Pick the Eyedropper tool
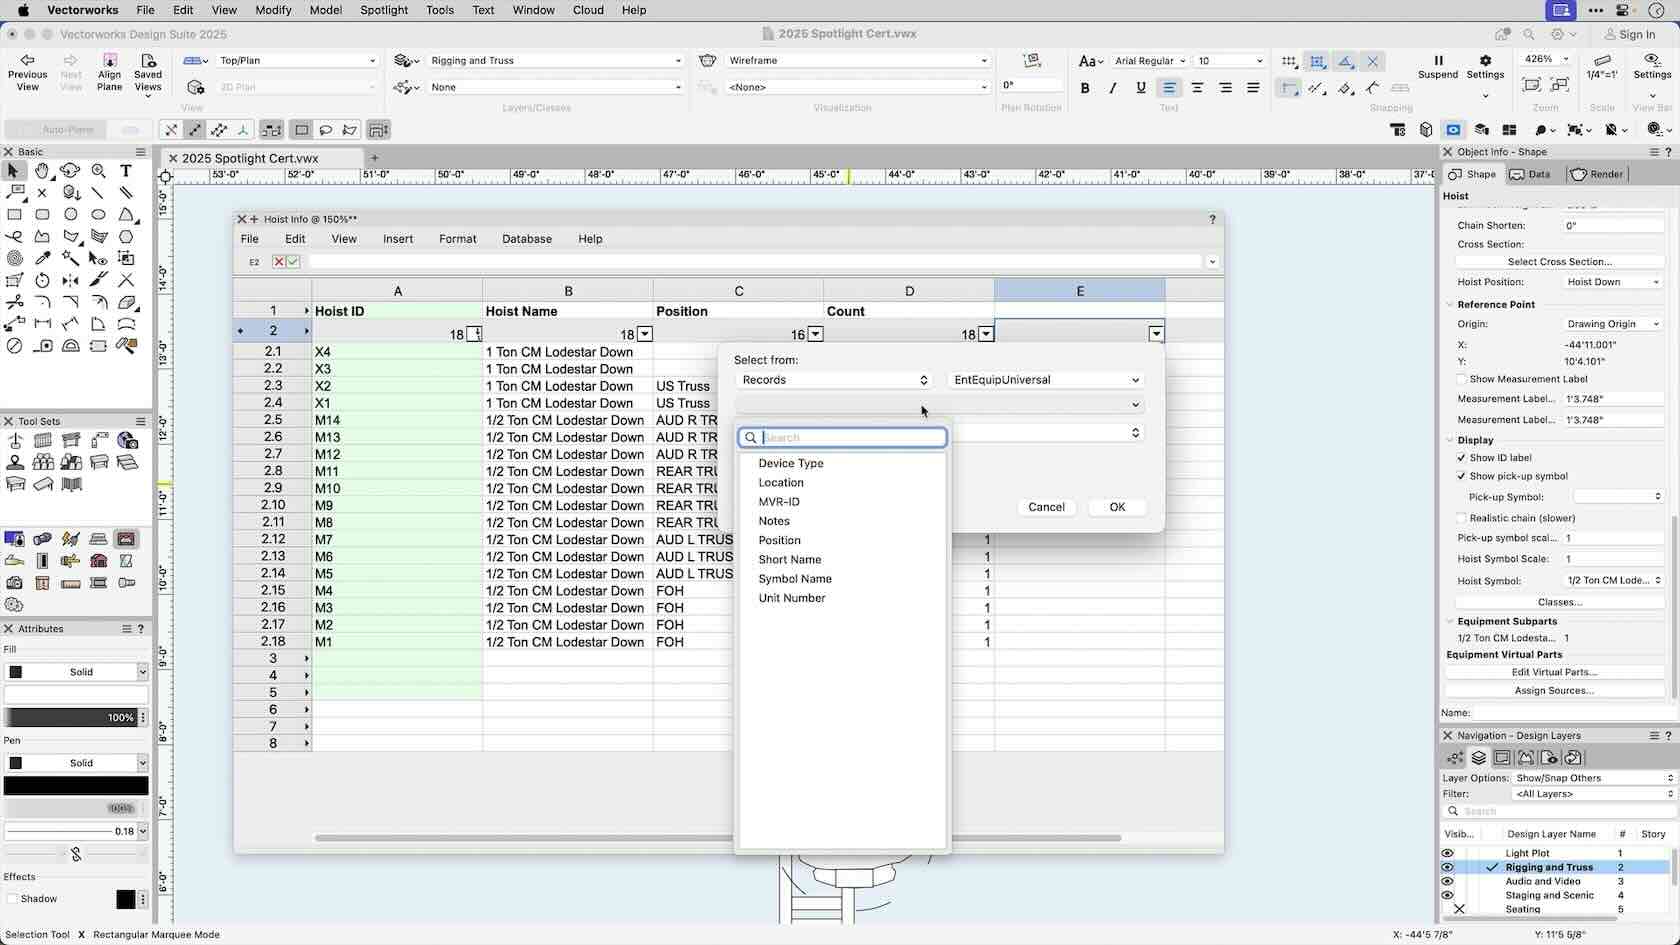The height and width of the screenshot is (945, 1680). (43, 258)
